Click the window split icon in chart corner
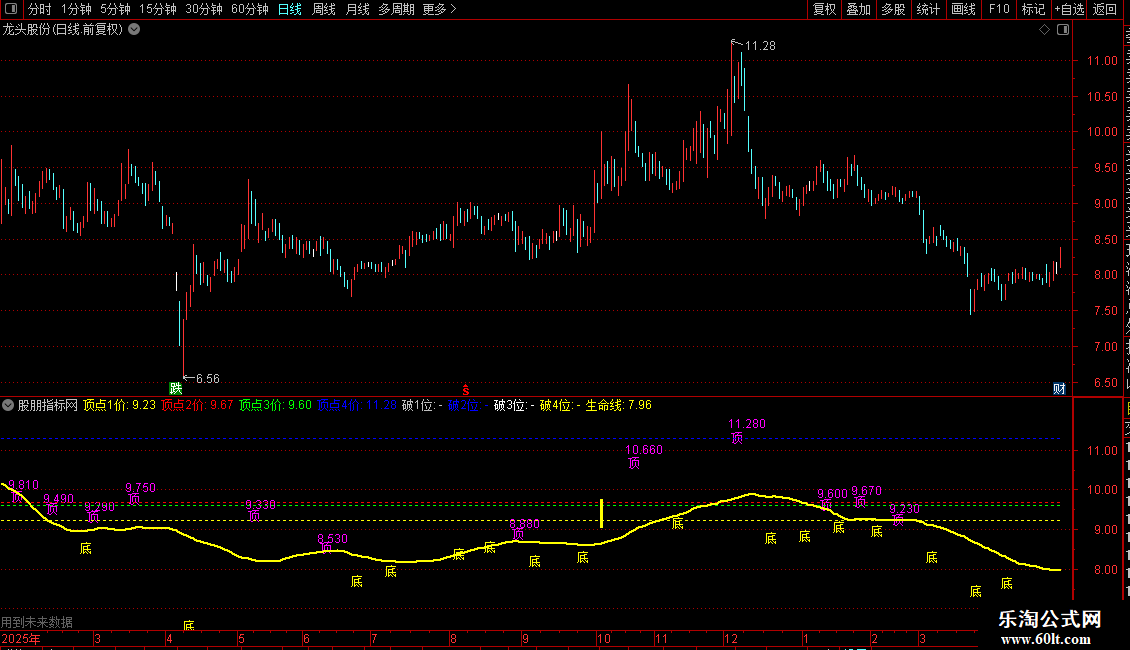 click(x=1063, y=30)
